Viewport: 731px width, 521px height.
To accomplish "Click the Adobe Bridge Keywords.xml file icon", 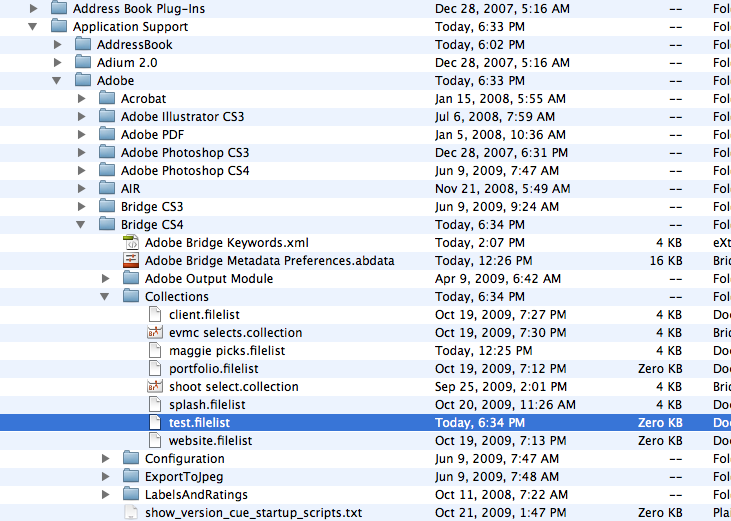I will (x=131, y=242).
